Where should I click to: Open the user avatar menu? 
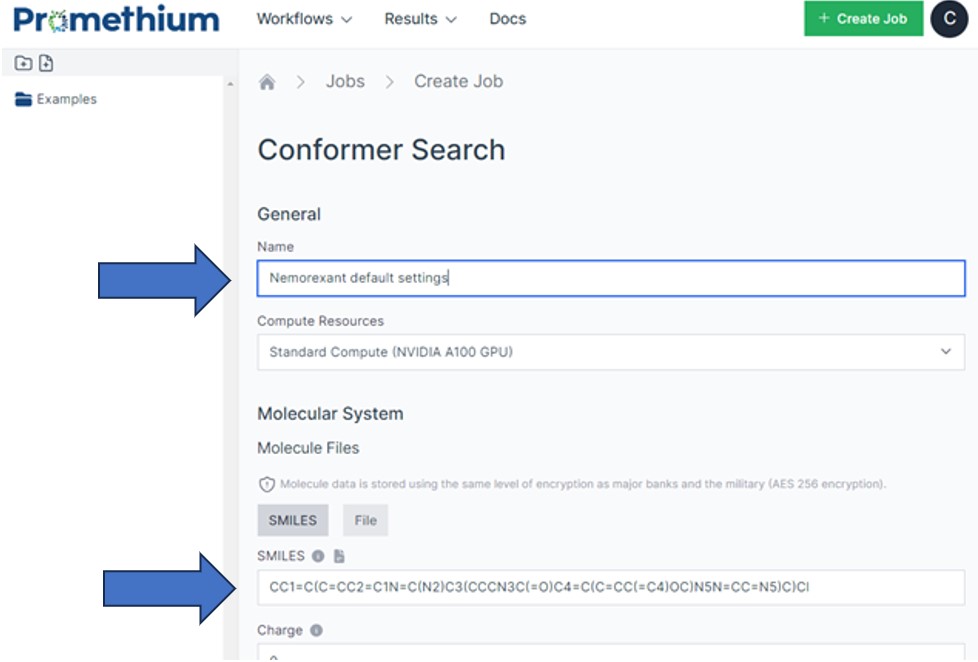click(948, 19)
